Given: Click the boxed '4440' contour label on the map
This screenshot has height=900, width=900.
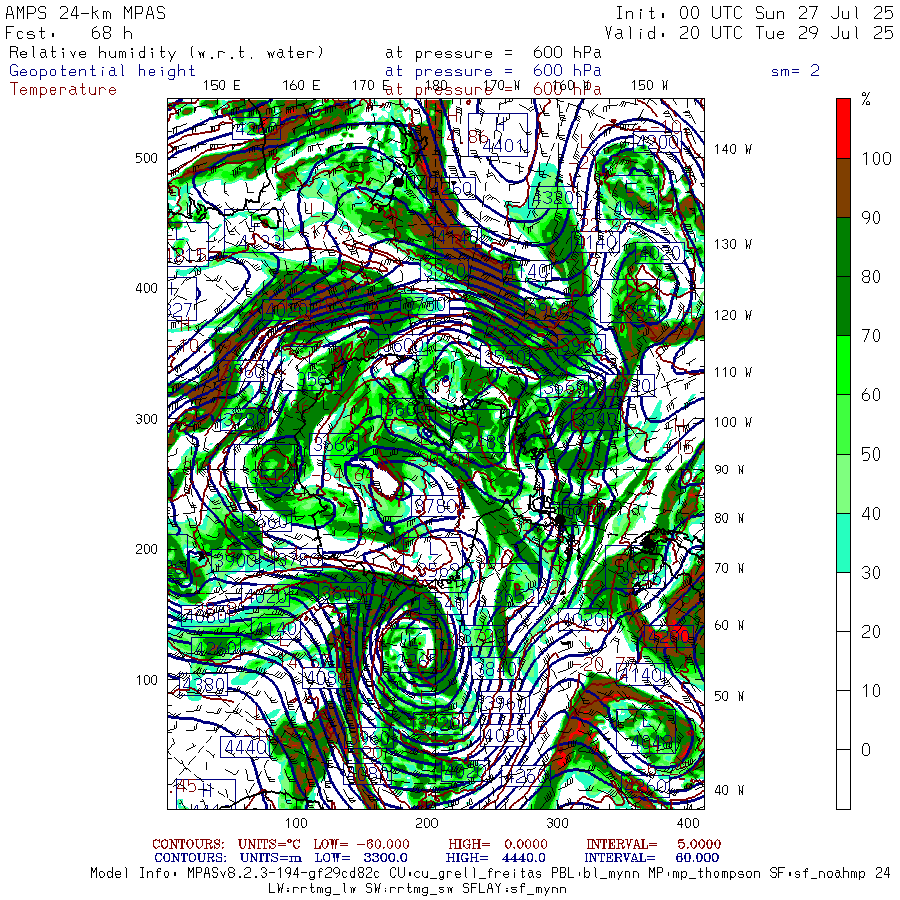Looking at the screenshot, I should pyautogui.click(x=246, y=747).
